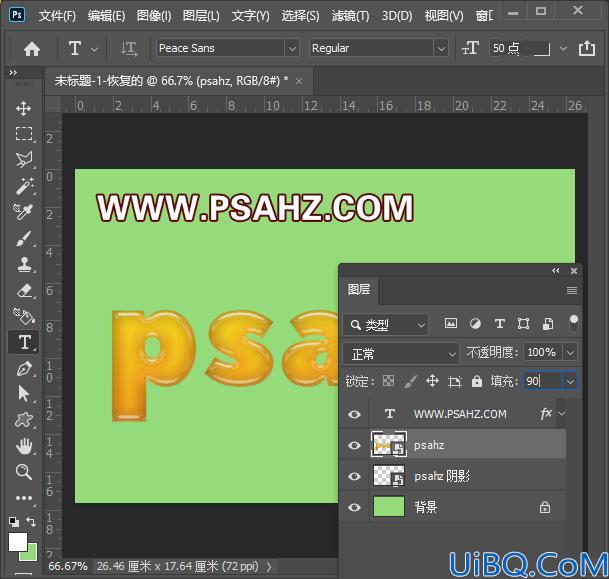This screenshot has height=579, width=609.
Task: Open the Type tool preset picker arrow
Action: pyautogui.click(x=94, y=50)
